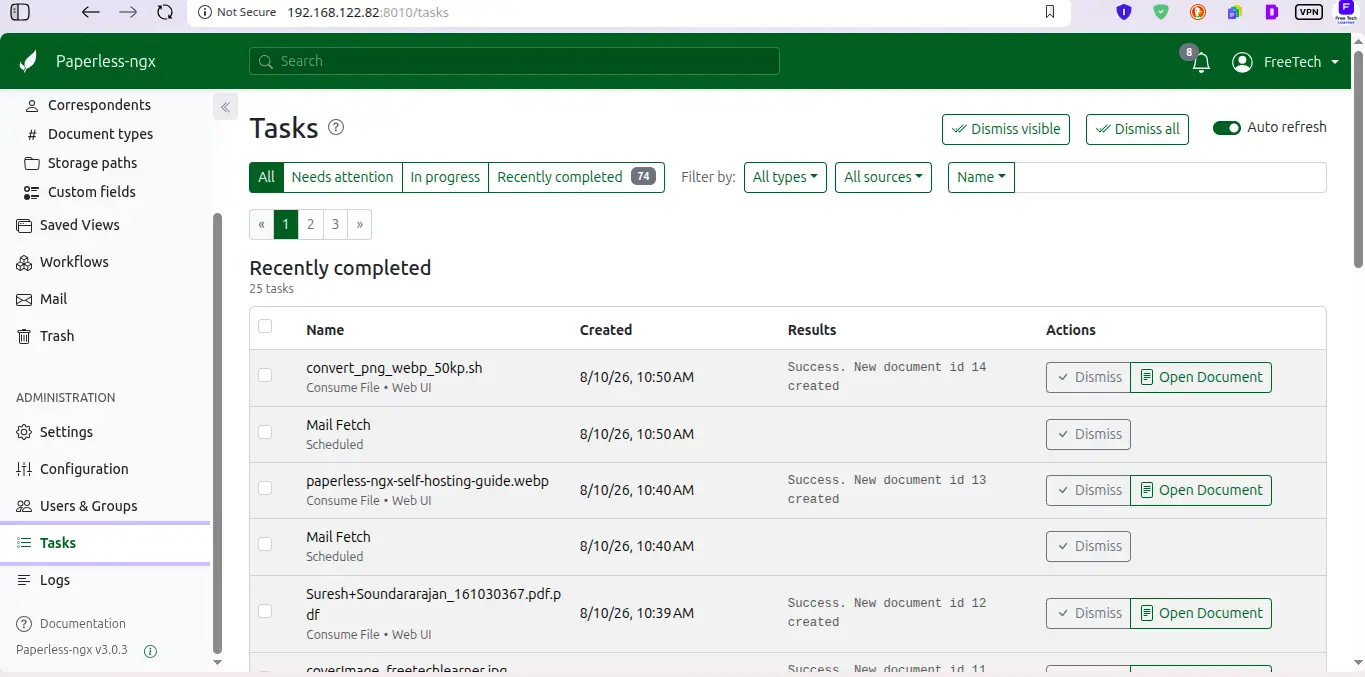Select the All tasks tab
The width and height of the screenshot is (1365, 677).
pos(266,177)
